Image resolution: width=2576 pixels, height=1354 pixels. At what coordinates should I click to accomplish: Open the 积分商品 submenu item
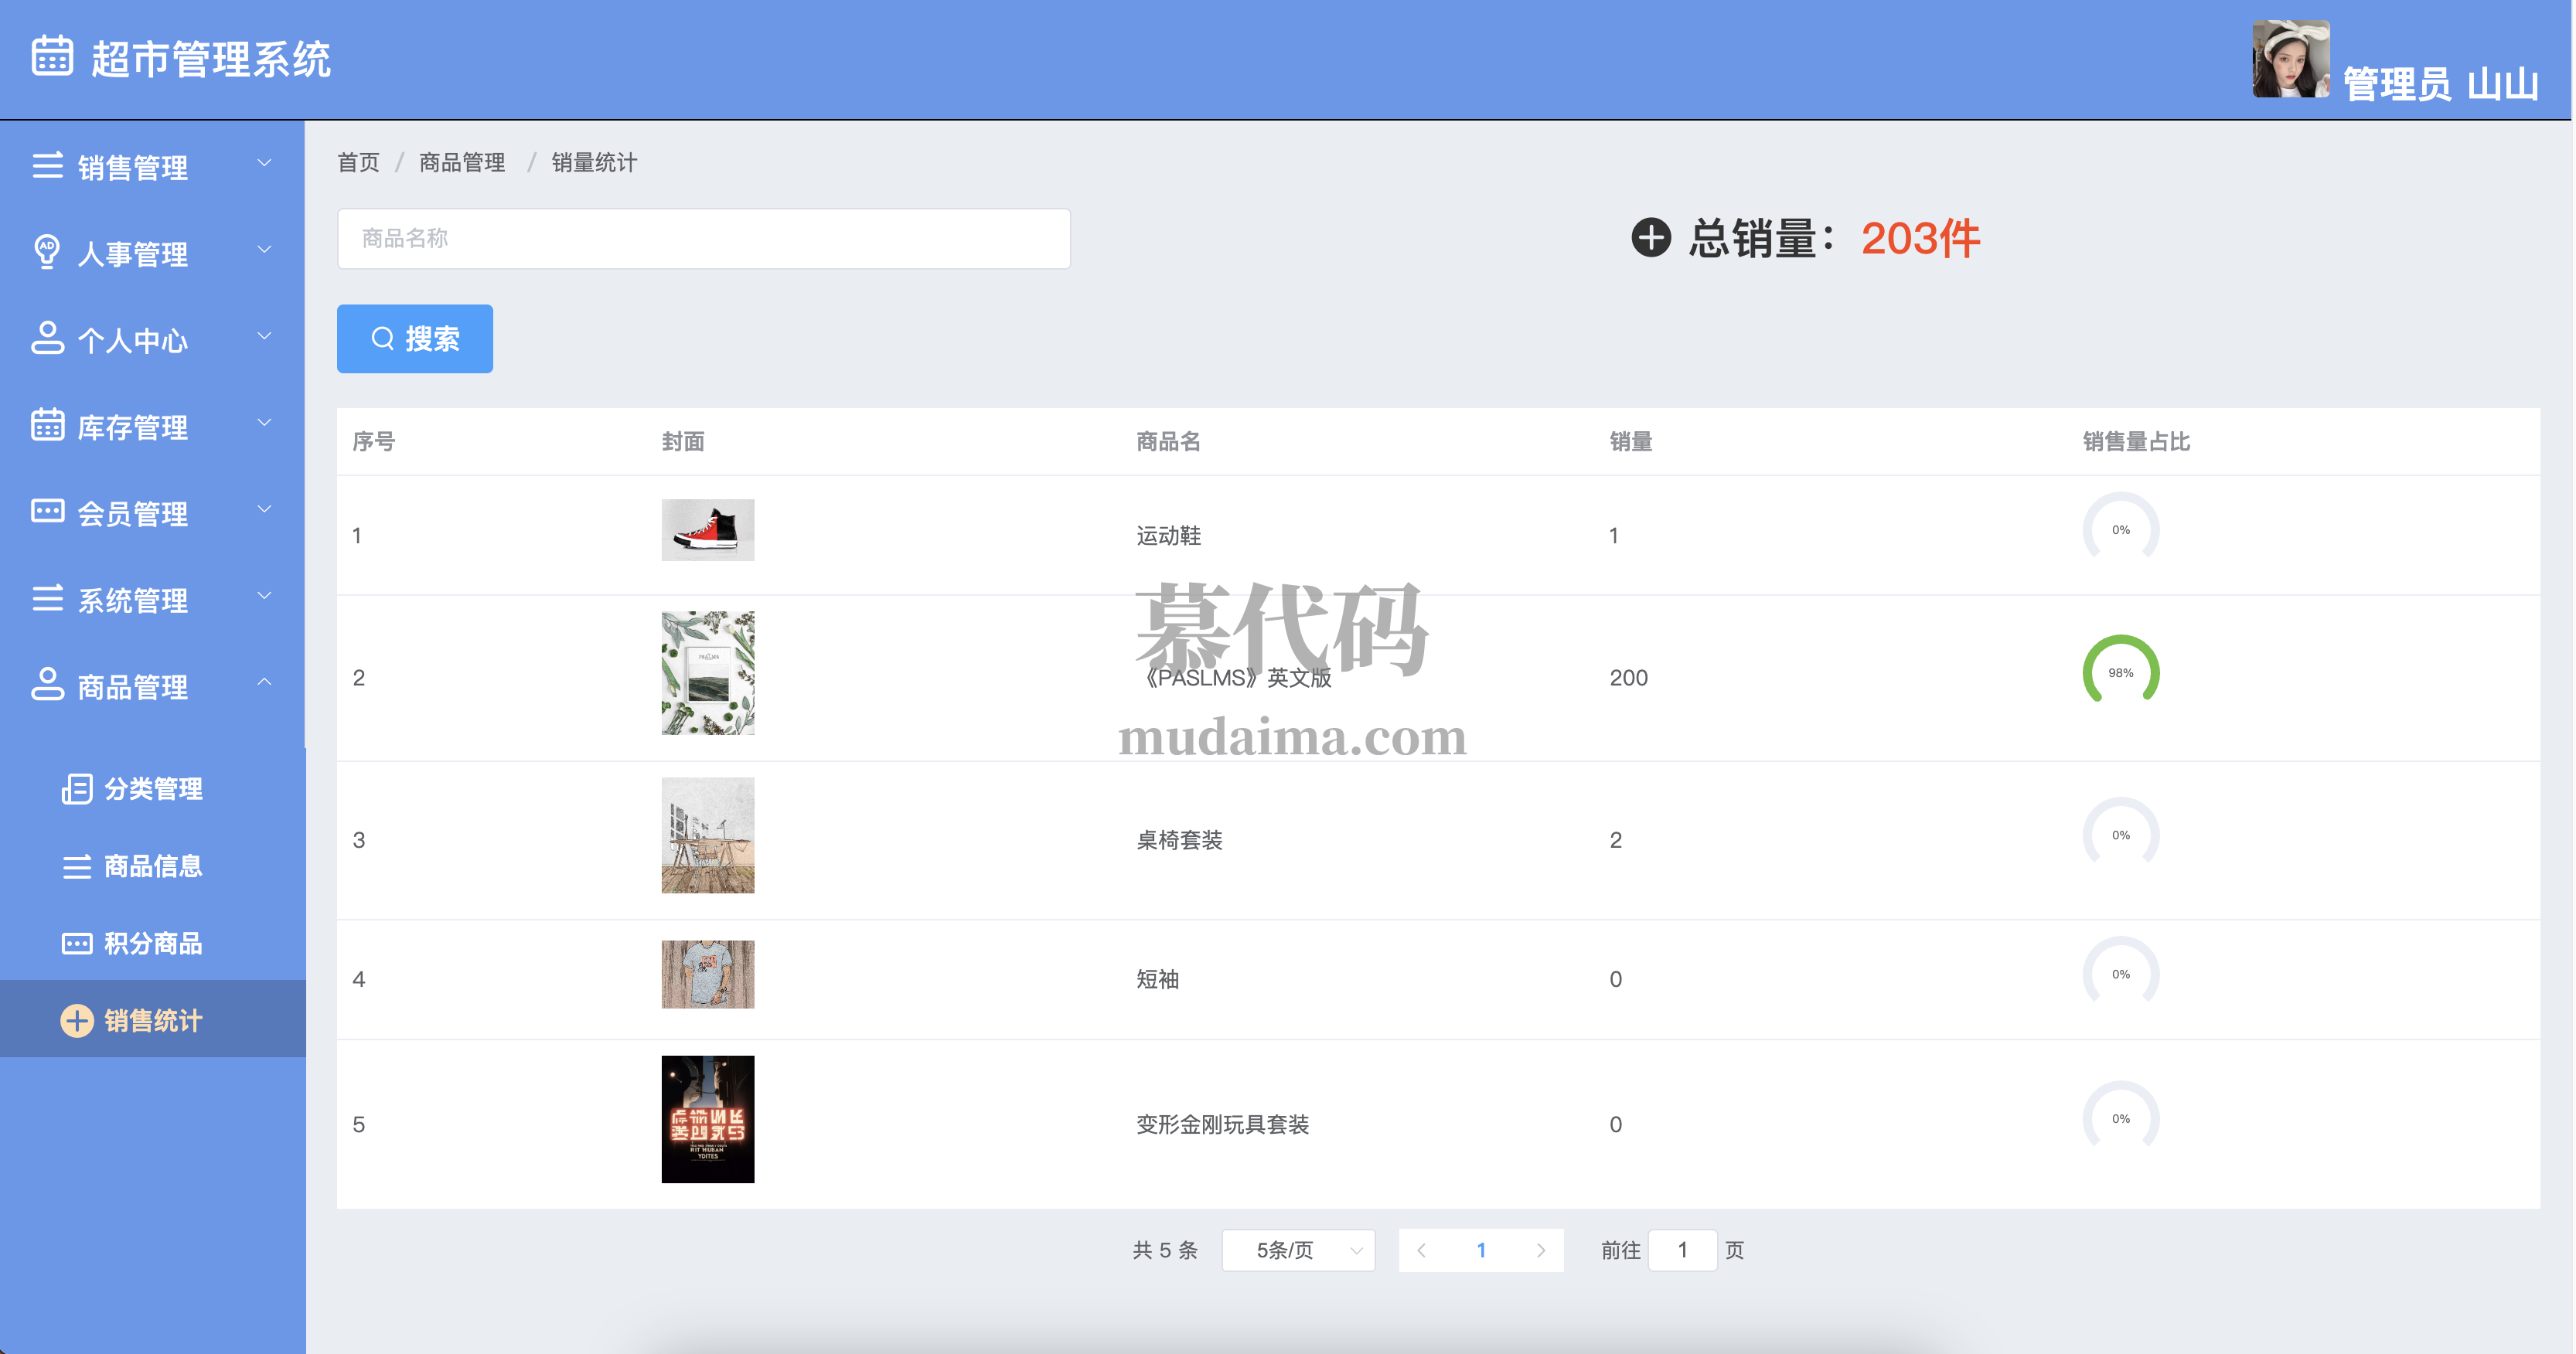coord(152,943)
